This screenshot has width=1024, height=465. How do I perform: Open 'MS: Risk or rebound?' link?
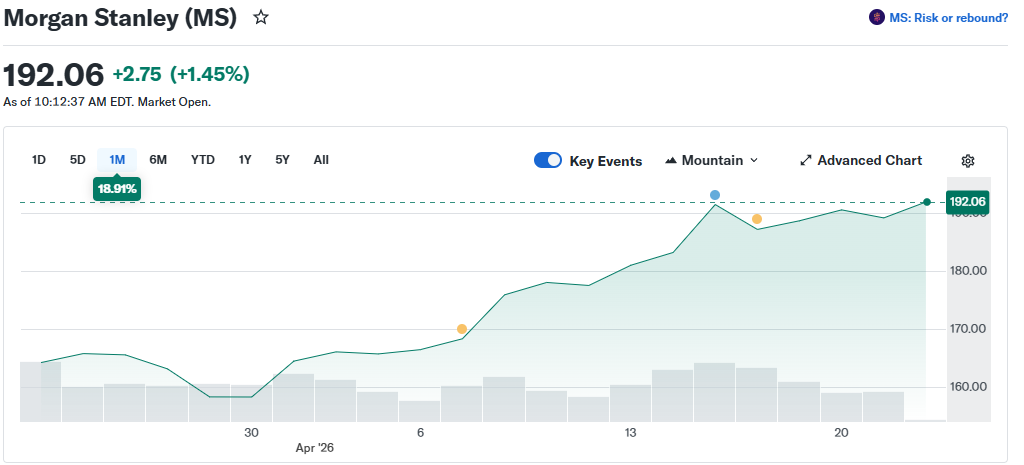click(948, 18)
